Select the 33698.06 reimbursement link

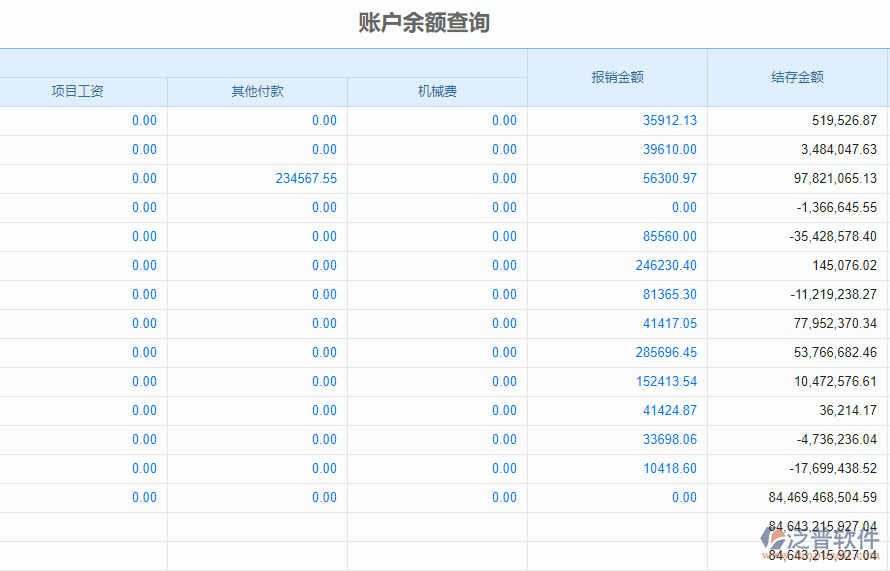[x=669, y=440]
